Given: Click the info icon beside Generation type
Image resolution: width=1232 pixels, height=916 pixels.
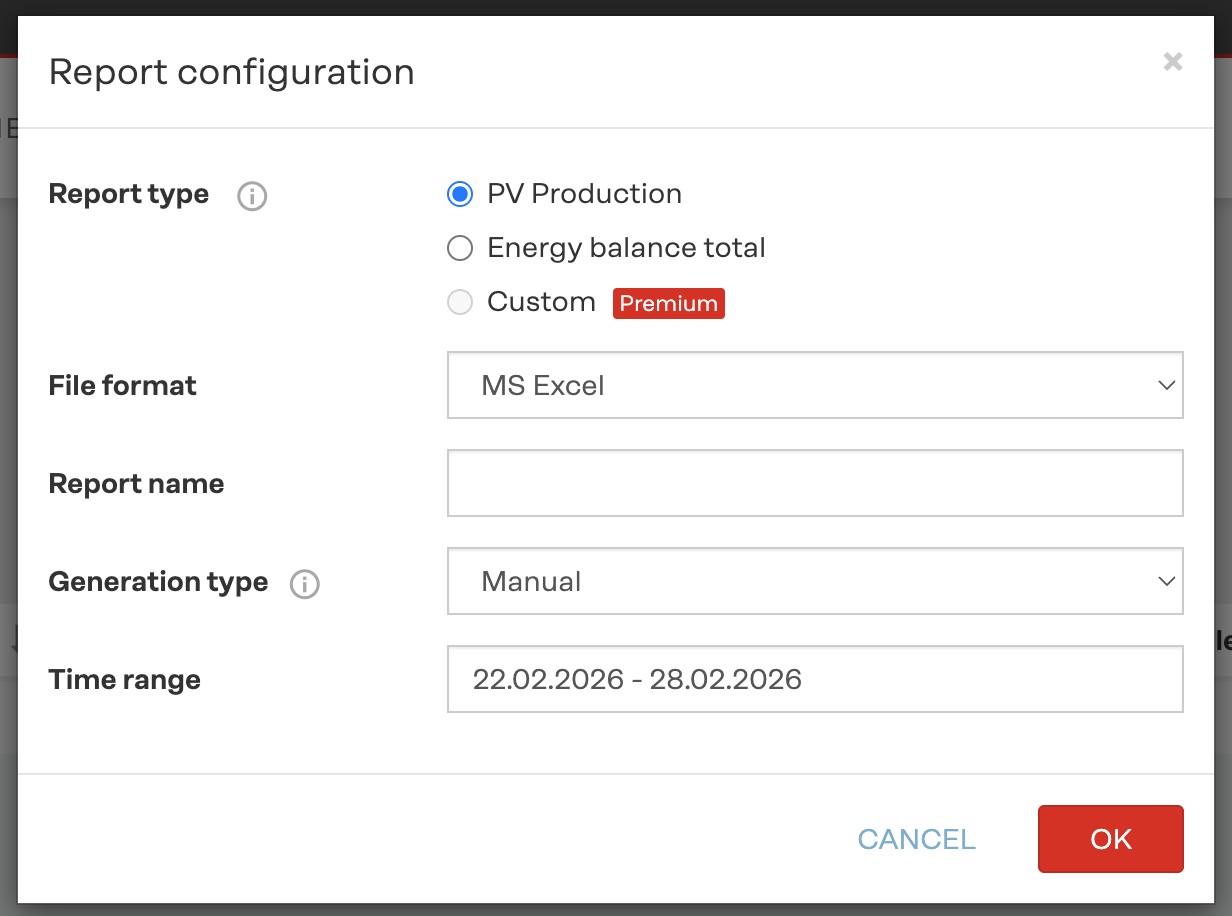Looking at the screenshot, I should coord(305,584).
